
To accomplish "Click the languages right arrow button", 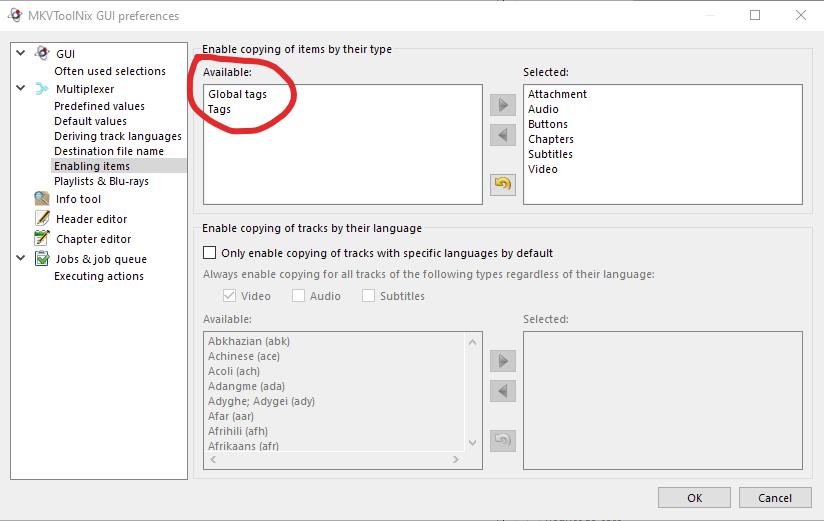I will click(503, 361).
